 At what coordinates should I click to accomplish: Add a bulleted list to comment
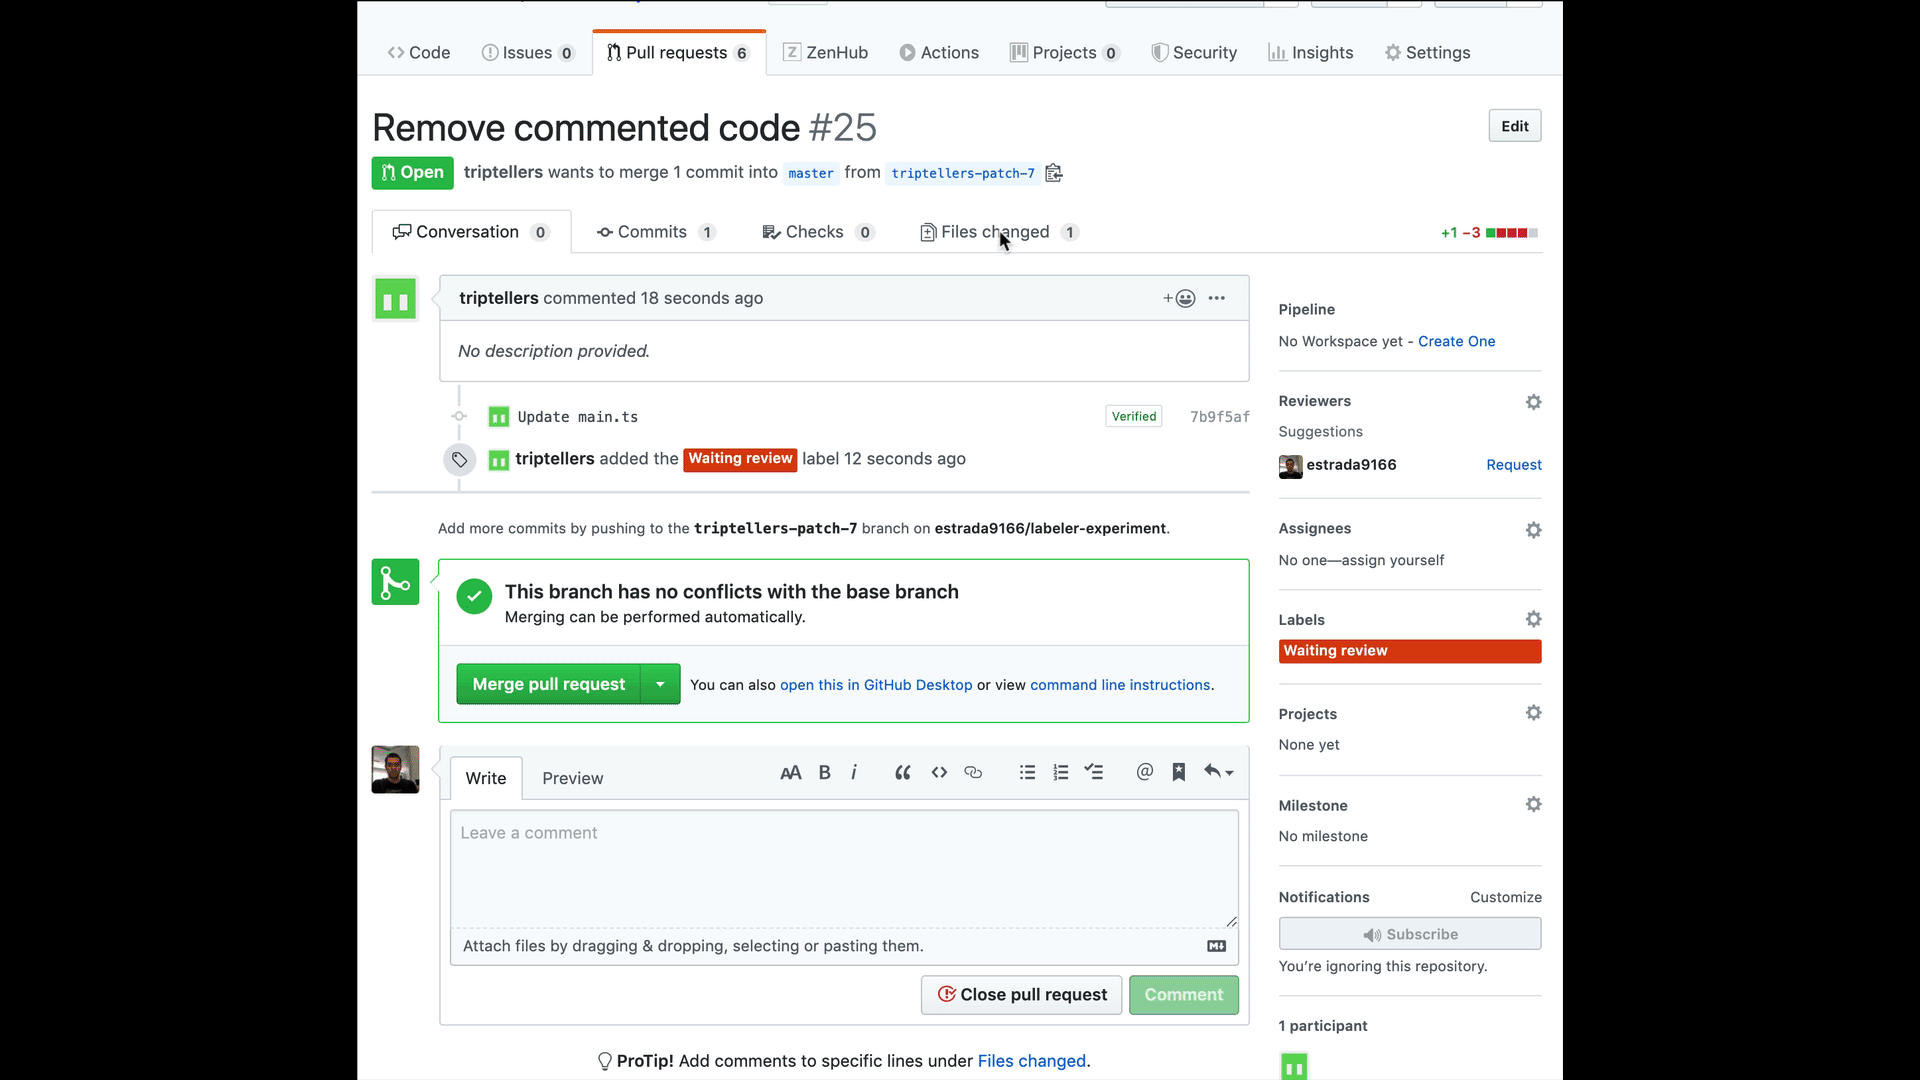[1027, 772]
